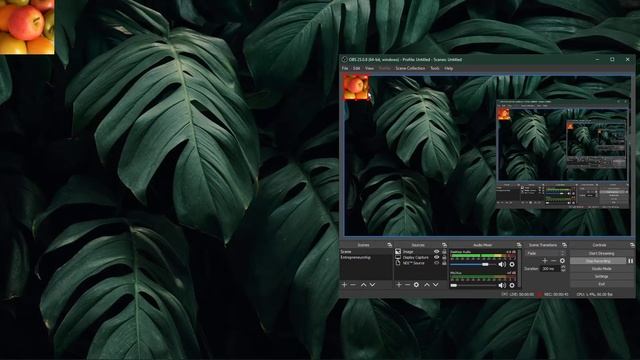Image resolution: width=640 pixels, height=360 pixels.
Task: Mute Desktop Audio speaker icon
Action: 502,264
